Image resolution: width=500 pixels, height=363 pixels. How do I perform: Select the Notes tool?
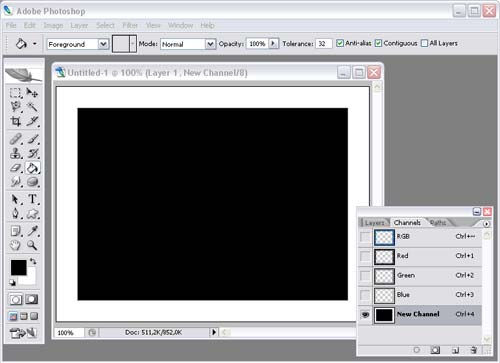(15, 231)
